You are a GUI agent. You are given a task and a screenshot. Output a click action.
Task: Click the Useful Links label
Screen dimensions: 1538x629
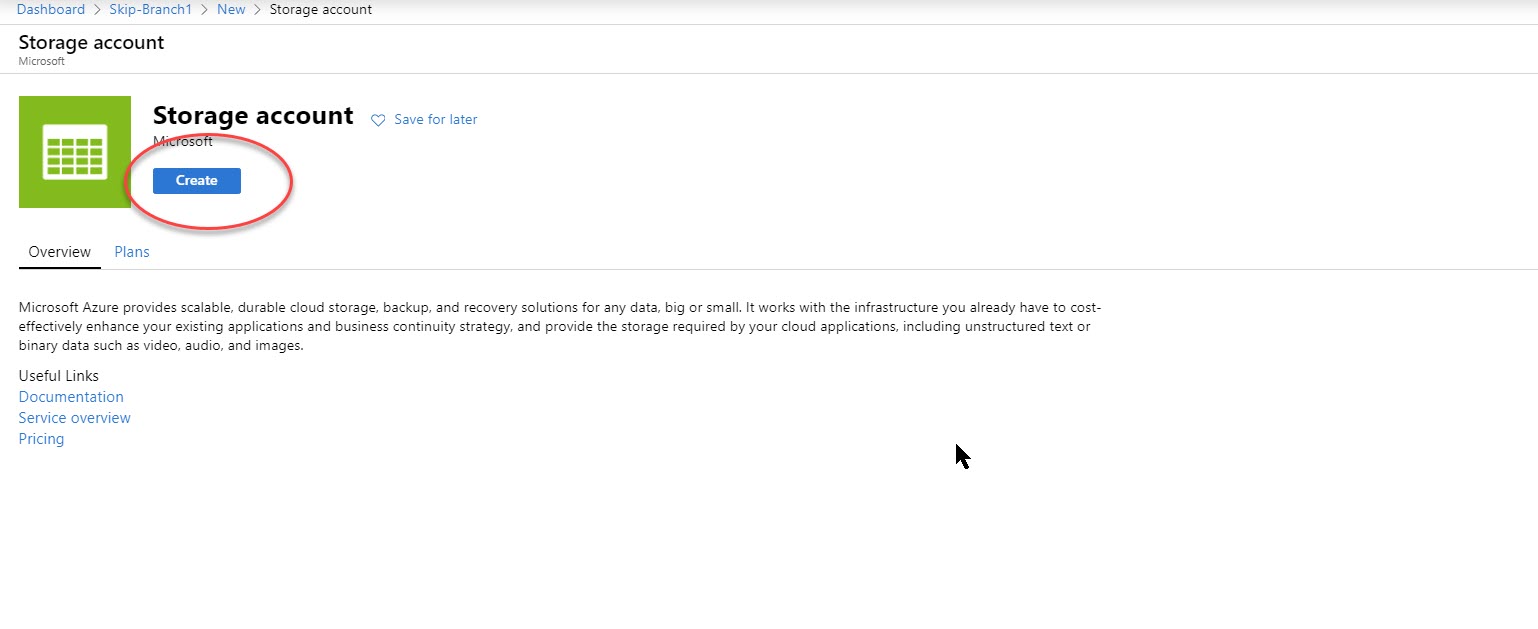tap(59, 376)
